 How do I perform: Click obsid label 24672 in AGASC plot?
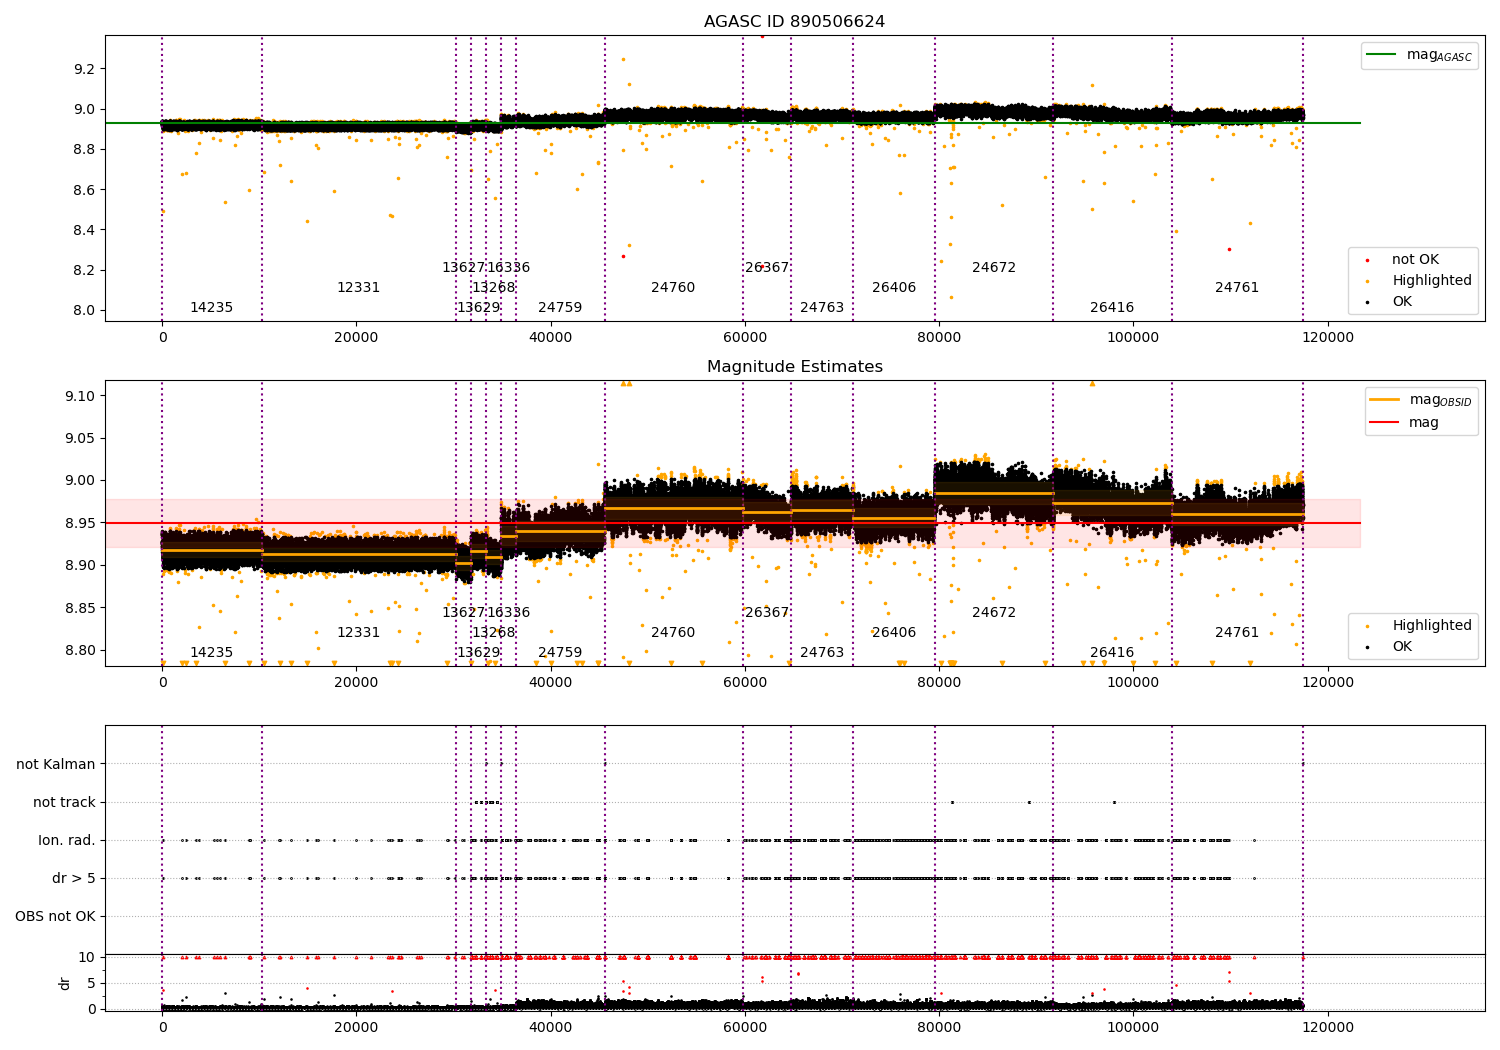pos(994,268)
